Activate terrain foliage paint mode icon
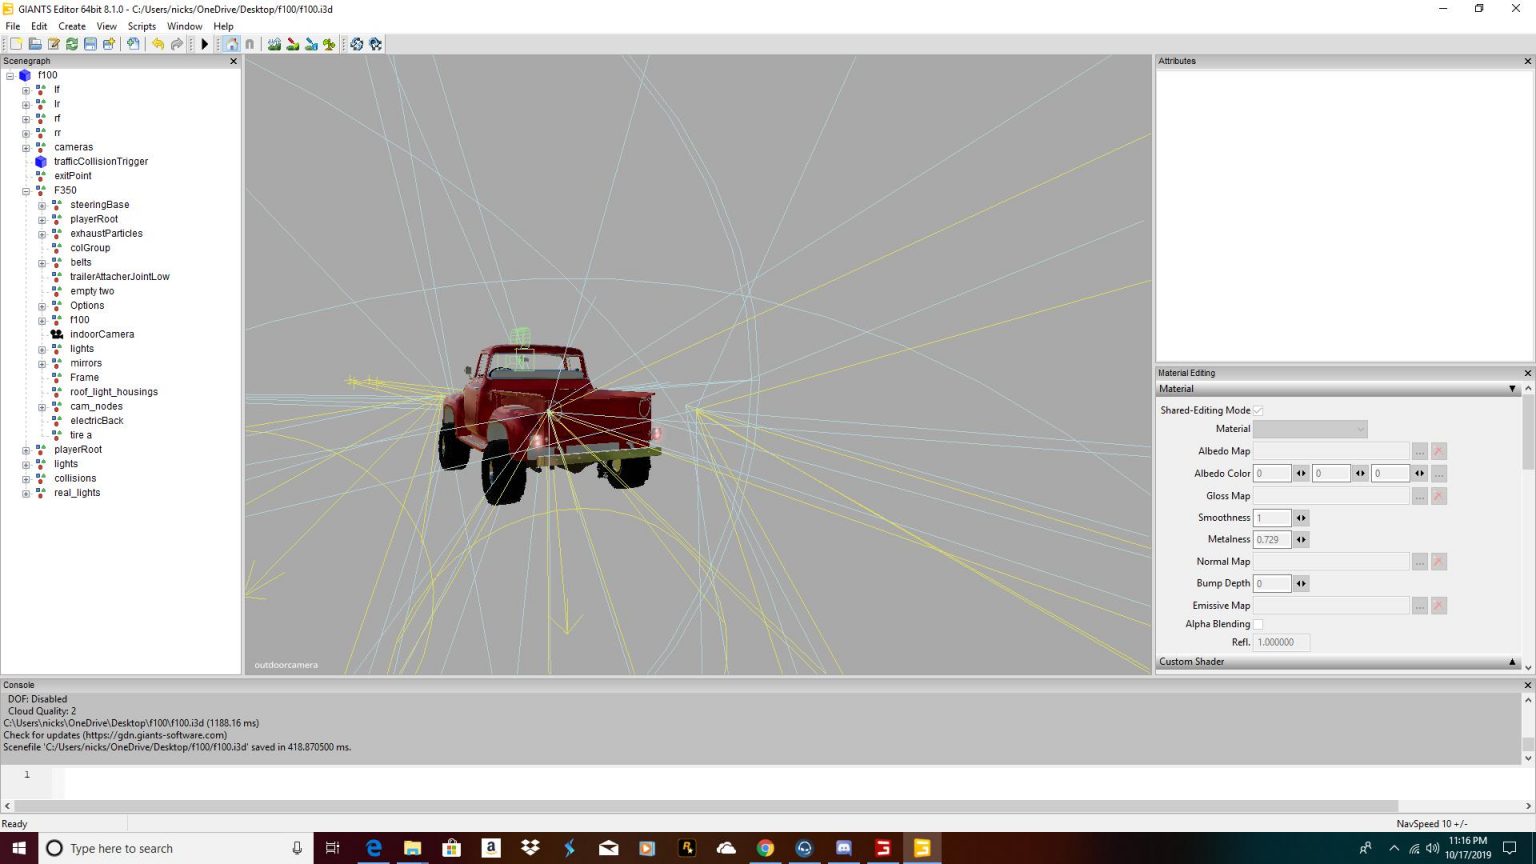Image resolution: width=1536 pixels, height=864 pixels. point(330,44)
